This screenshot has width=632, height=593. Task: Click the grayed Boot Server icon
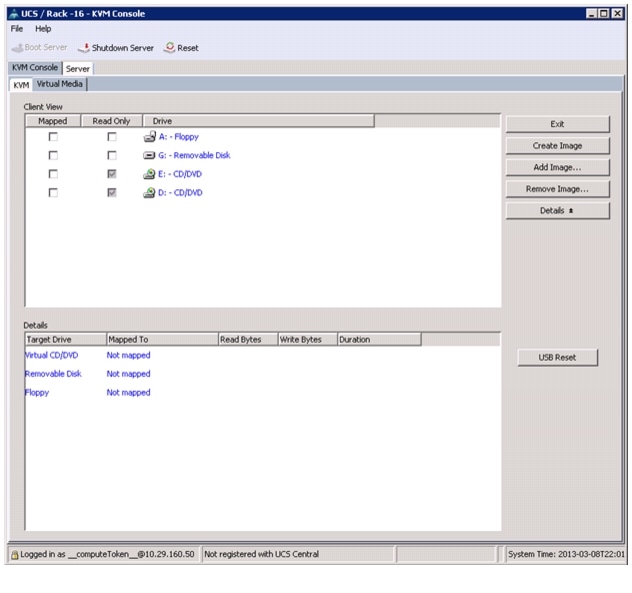click(x=17, y=48)
